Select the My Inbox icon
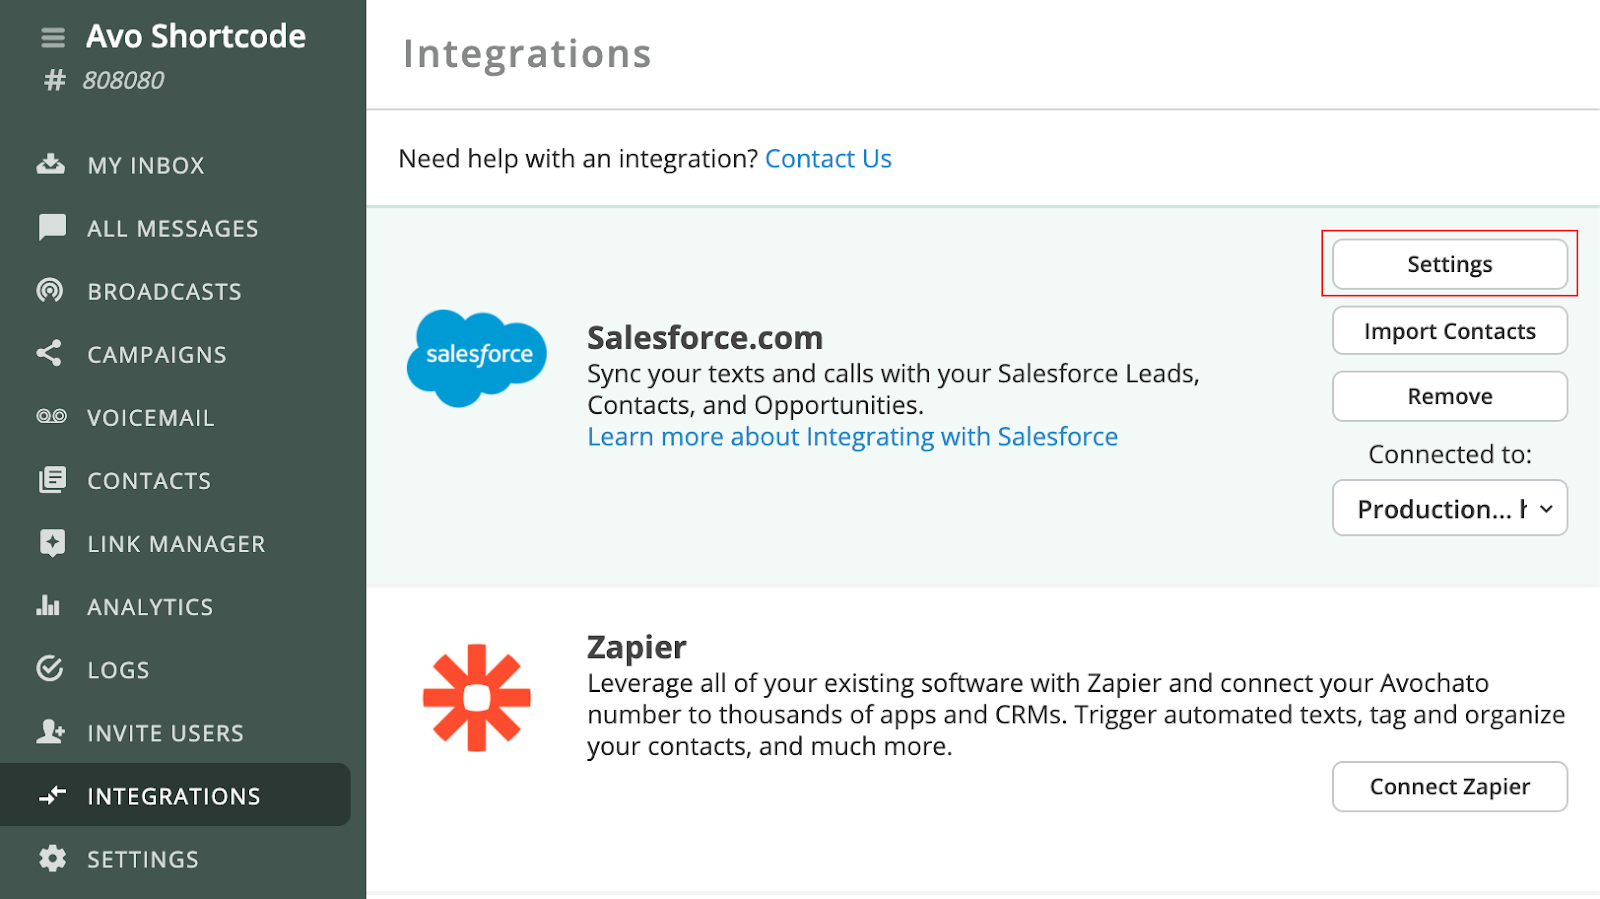This screenshot has width=1600, height=899. [x=51, y=164]
